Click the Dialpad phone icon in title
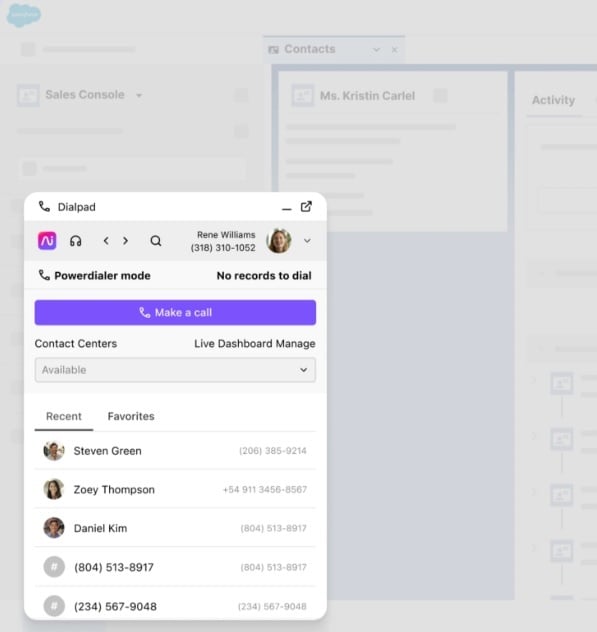The height and width of the screenshot is (632, 597). tap(44, 207)
